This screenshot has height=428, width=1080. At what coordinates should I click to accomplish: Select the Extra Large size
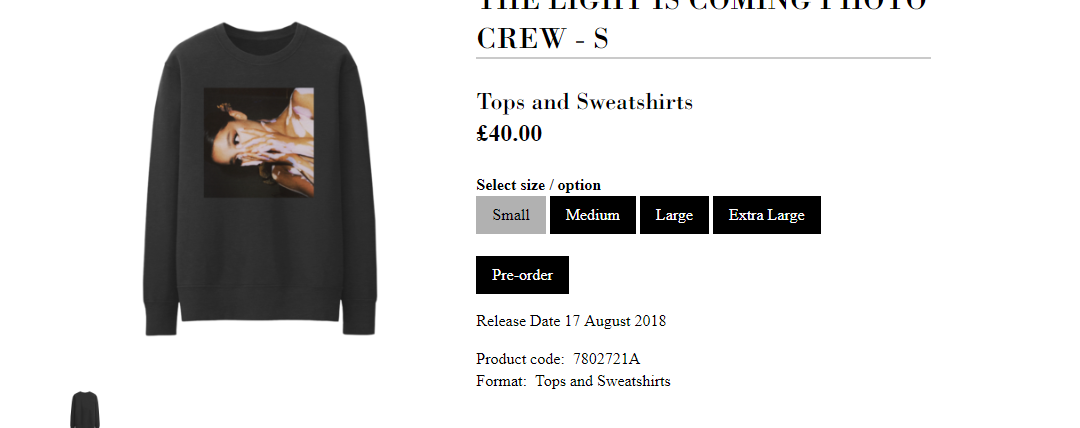(766, 215)
